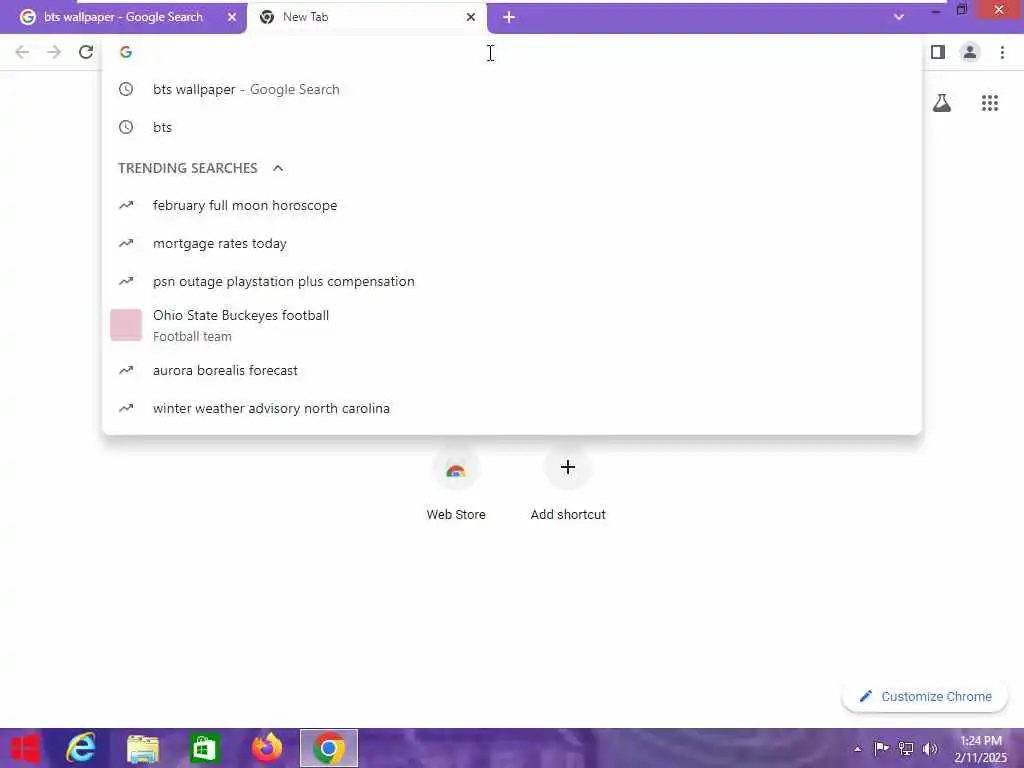Image resolution: width=1024 pixels, height=768 pixels.
Task: Open the profile avatar icon
Action: coord(970,52)
